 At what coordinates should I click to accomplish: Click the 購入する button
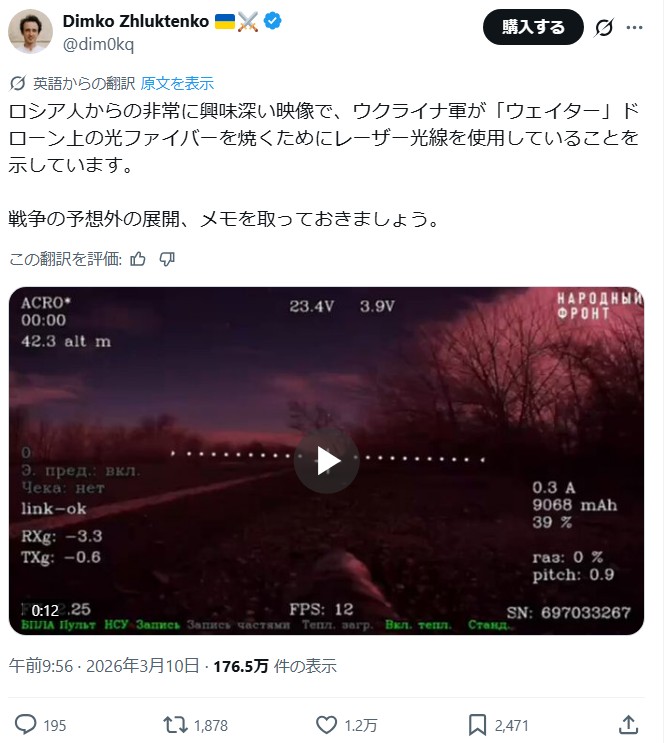tap(533, 27)
